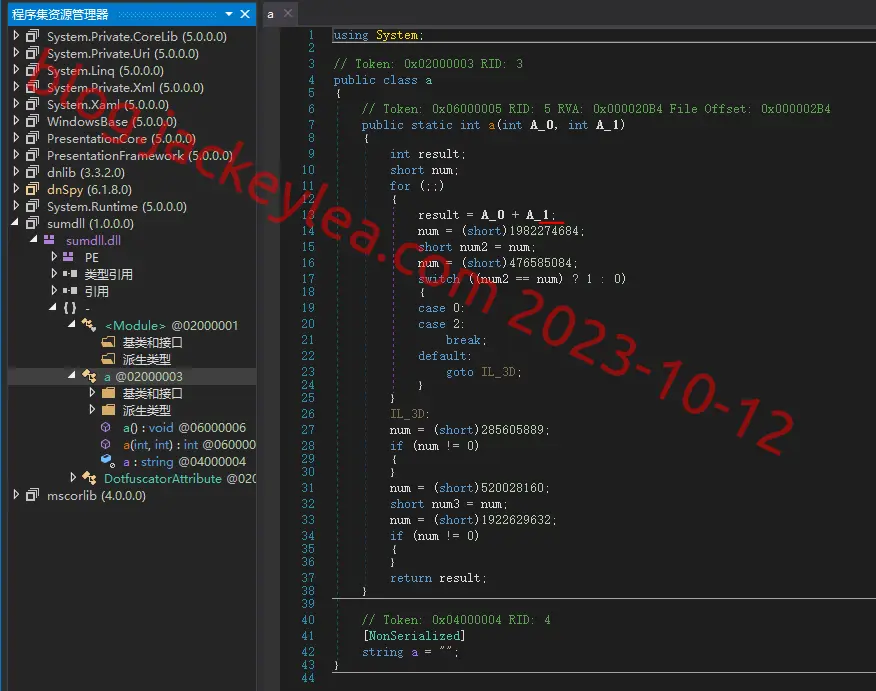This screenshot has height=691, width=876.
Task: Click the PE node icon
Action: pyautogui.click(x=69, y=257)
